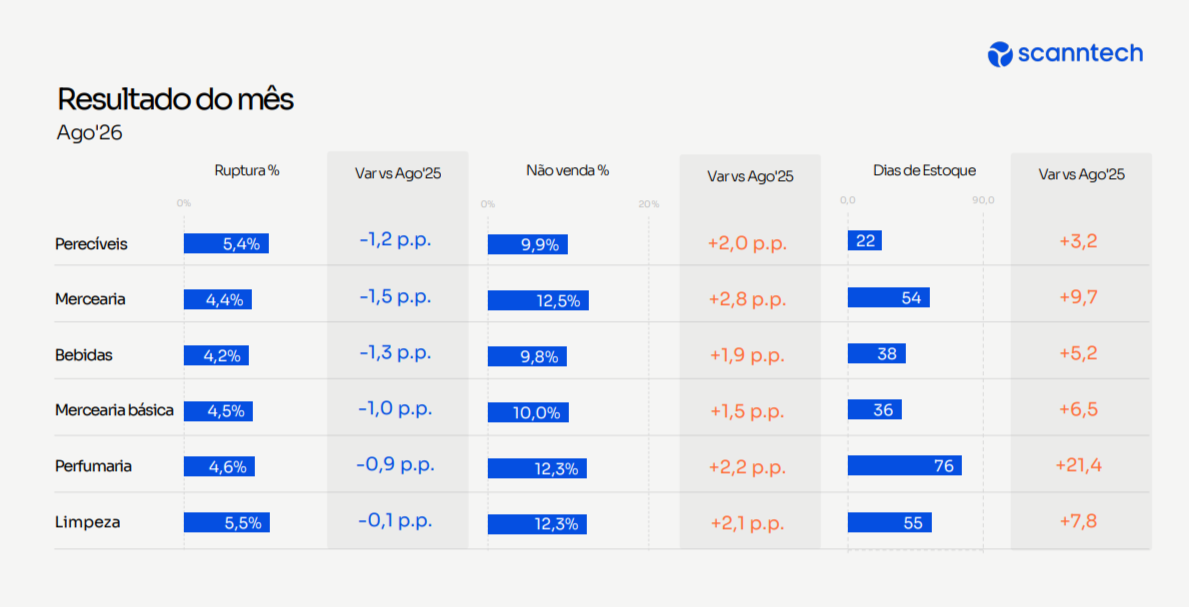Viewport: 1189px width, 607px height.
Task: Click the Ago'26 period subtitle
Action: [89, 133]
